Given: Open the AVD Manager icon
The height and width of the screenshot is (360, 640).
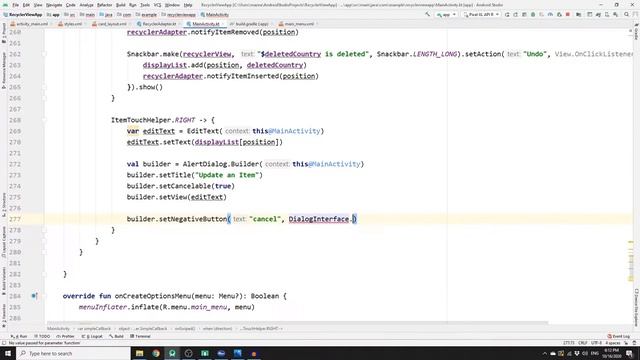Looking at the screenshot, I should [607, 15].
